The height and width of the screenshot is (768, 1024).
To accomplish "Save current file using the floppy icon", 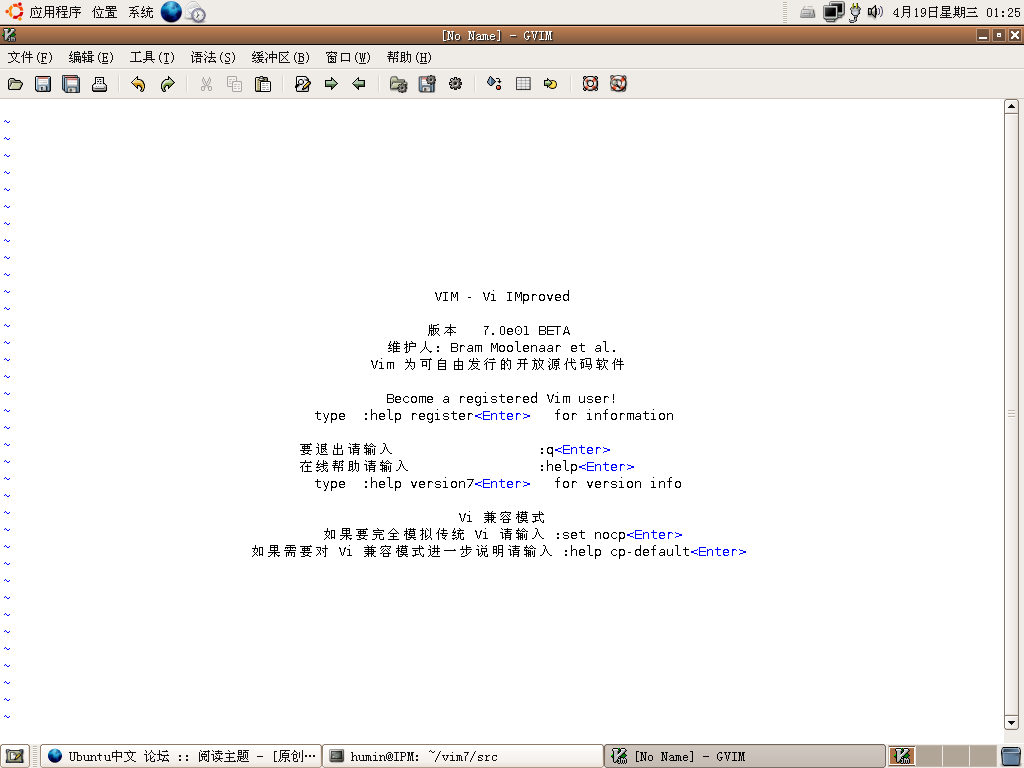I will click(43, 84).
